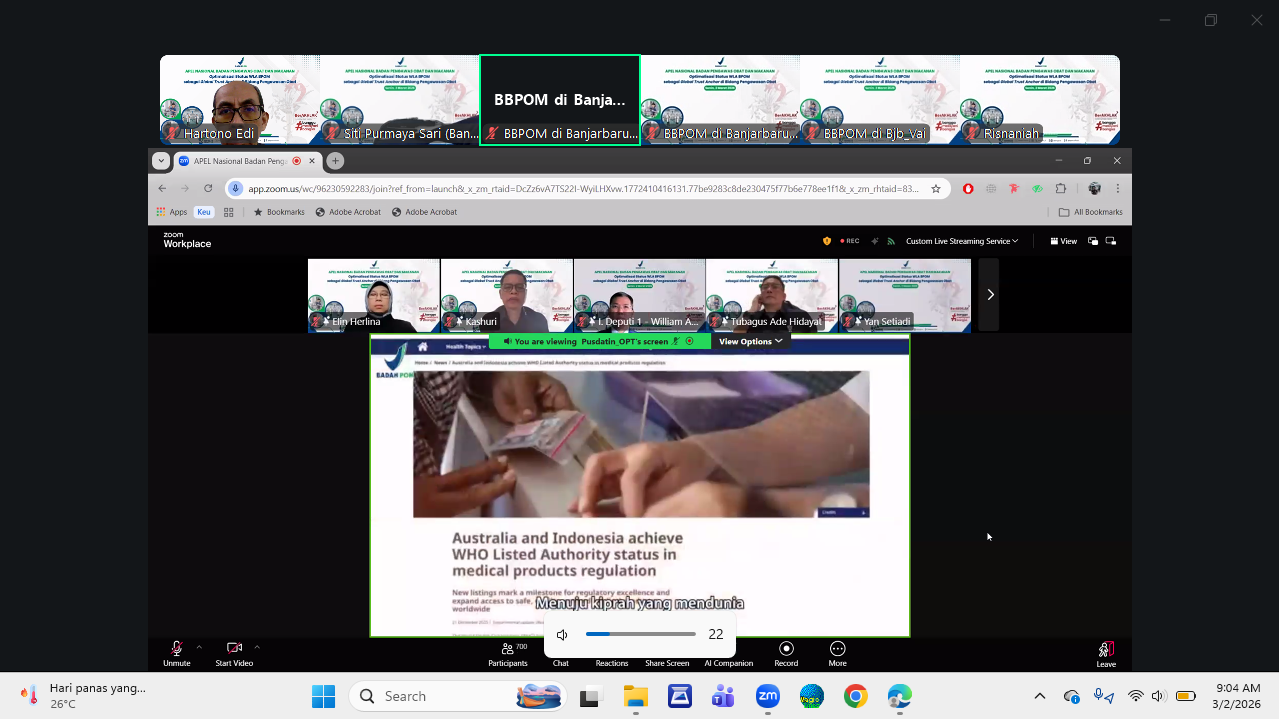Viewport: 1279px width, 719px height.
Task: Select the APEL Nasional browser tab
Action: pos(240,161)
